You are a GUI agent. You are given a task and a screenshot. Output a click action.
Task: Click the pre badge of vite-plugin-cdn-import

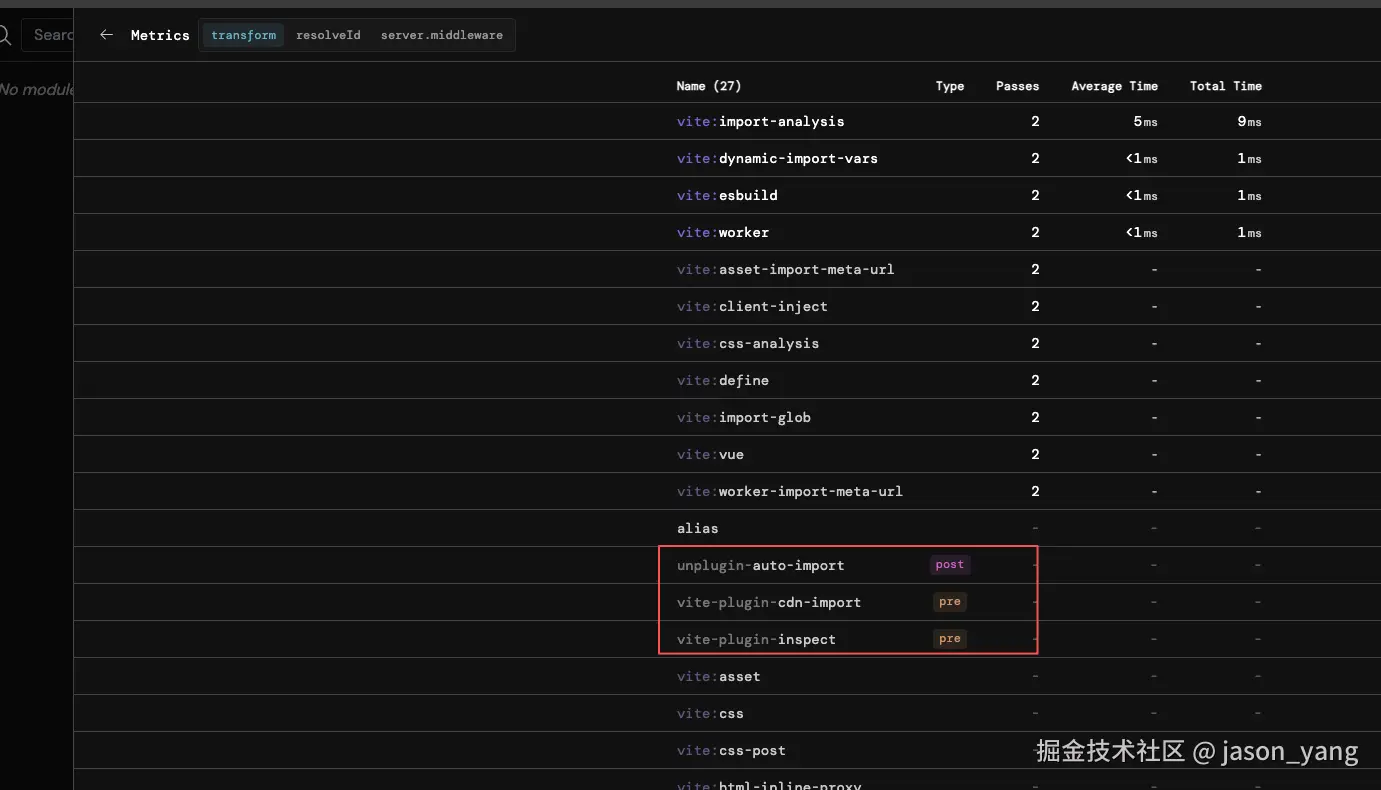coord(950,602)
